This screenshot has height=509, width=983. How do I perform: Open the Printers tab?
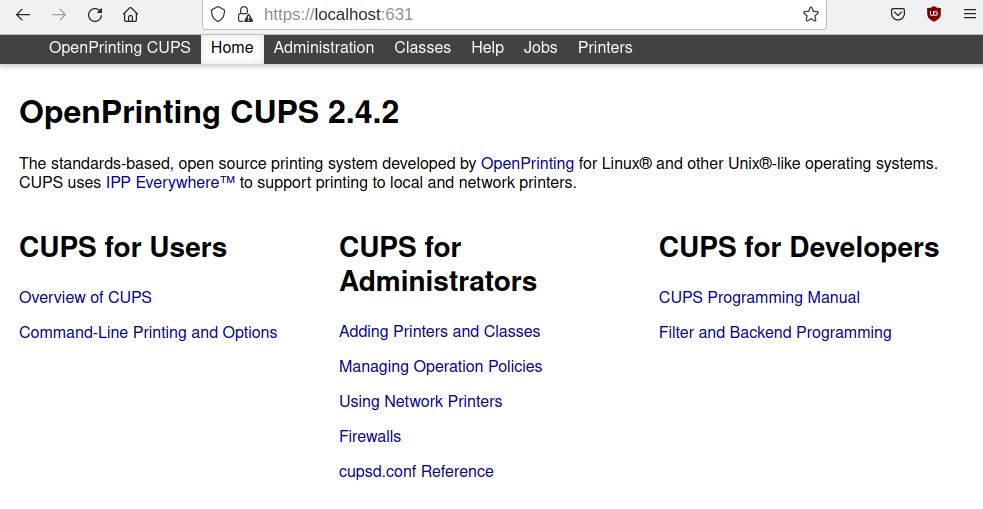pos(605,48)
